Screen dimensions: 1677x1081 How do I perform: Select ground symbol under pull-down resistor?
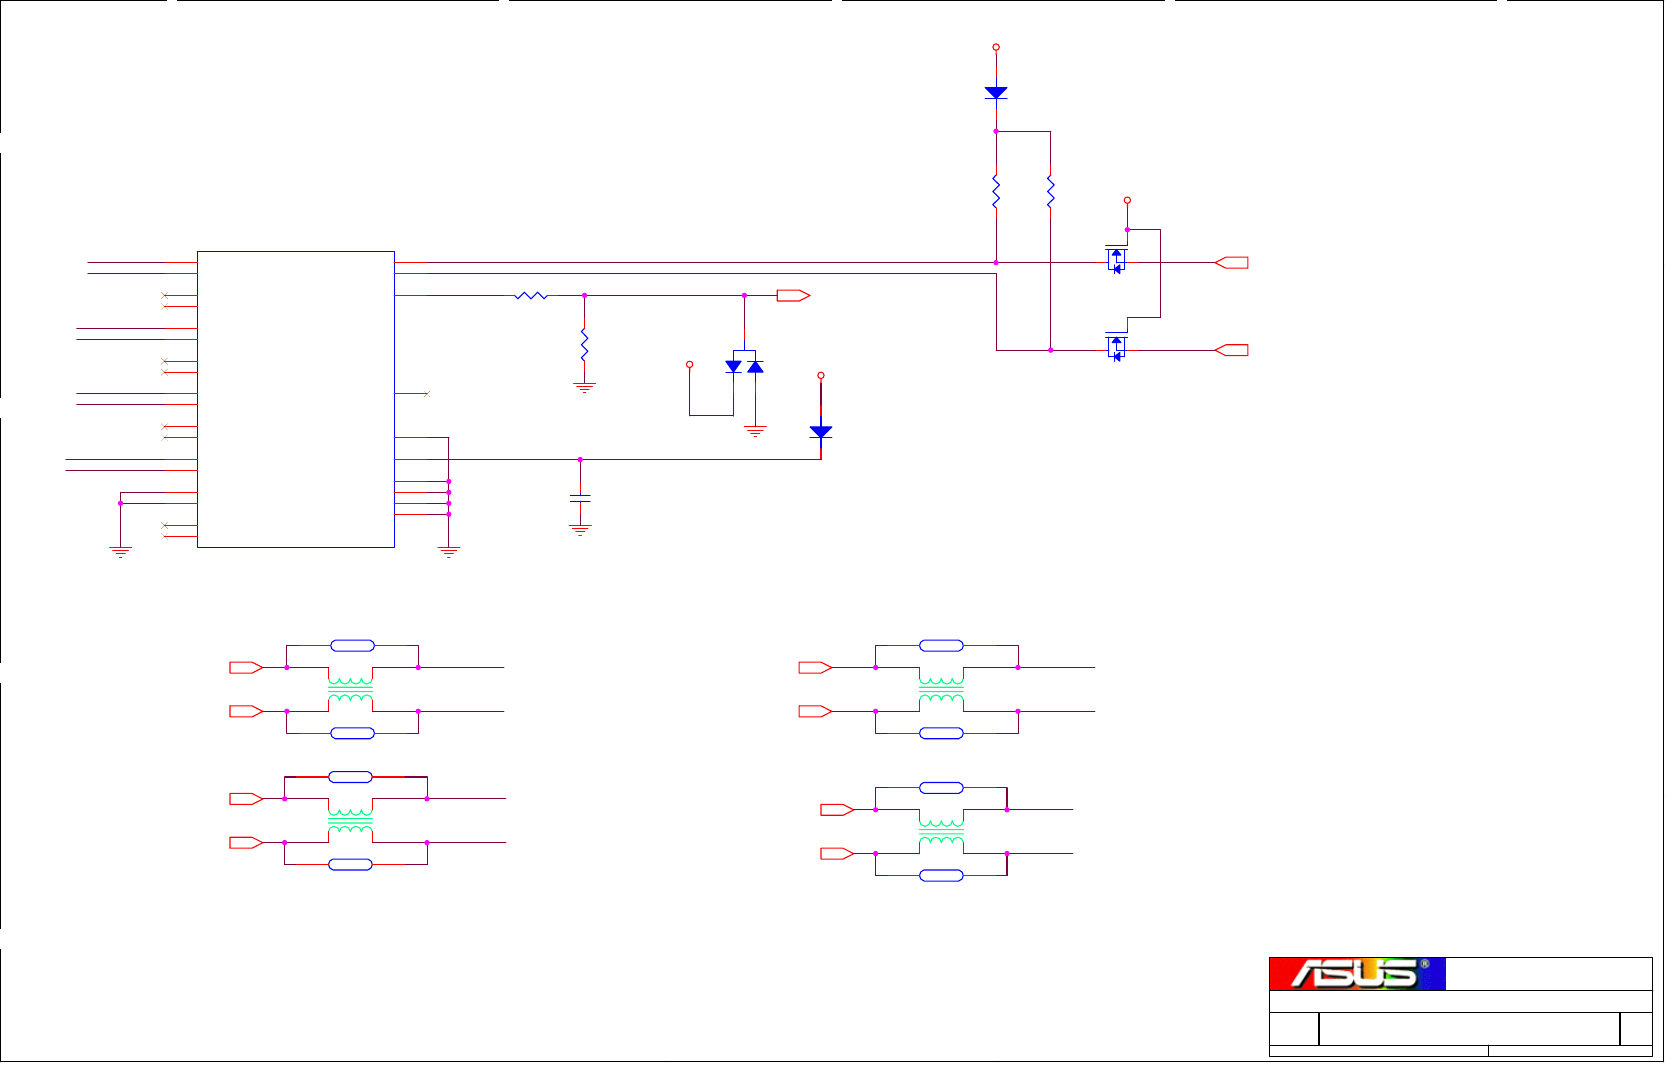tap(584, 387)
